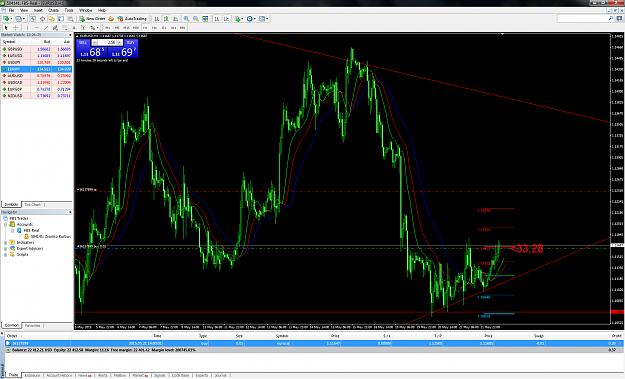Image resolution: width=625 pixels, height=379 pixels.
Task: Expand the Accounts node in Navigator
Action: 6,224
